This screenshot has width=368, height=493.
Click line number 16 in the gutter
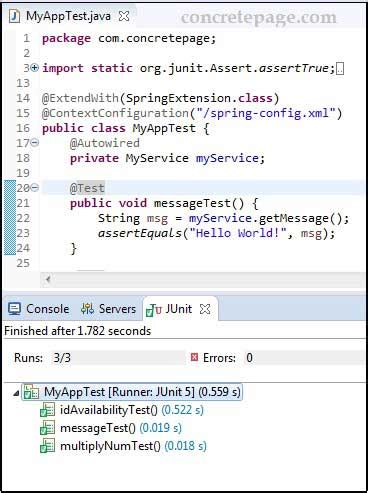point(23,128)
